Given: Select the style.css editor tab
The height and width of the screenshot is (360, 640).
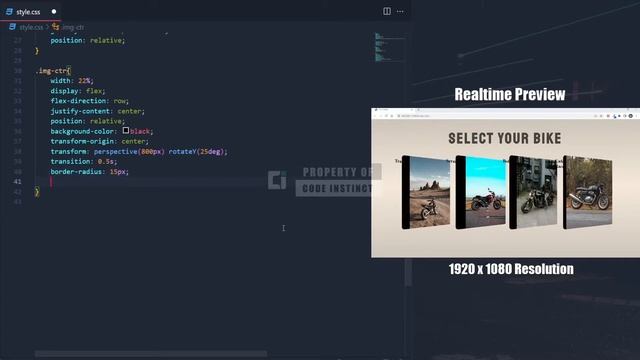Looking at the screenshot, I should point(31,11).
